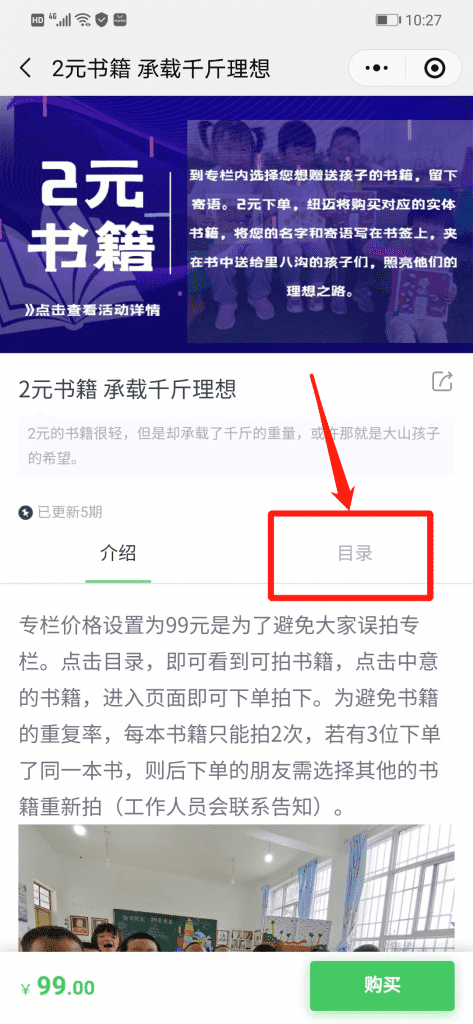
Task: Tap the green 购买 button
Action: (x=382, y=985)
